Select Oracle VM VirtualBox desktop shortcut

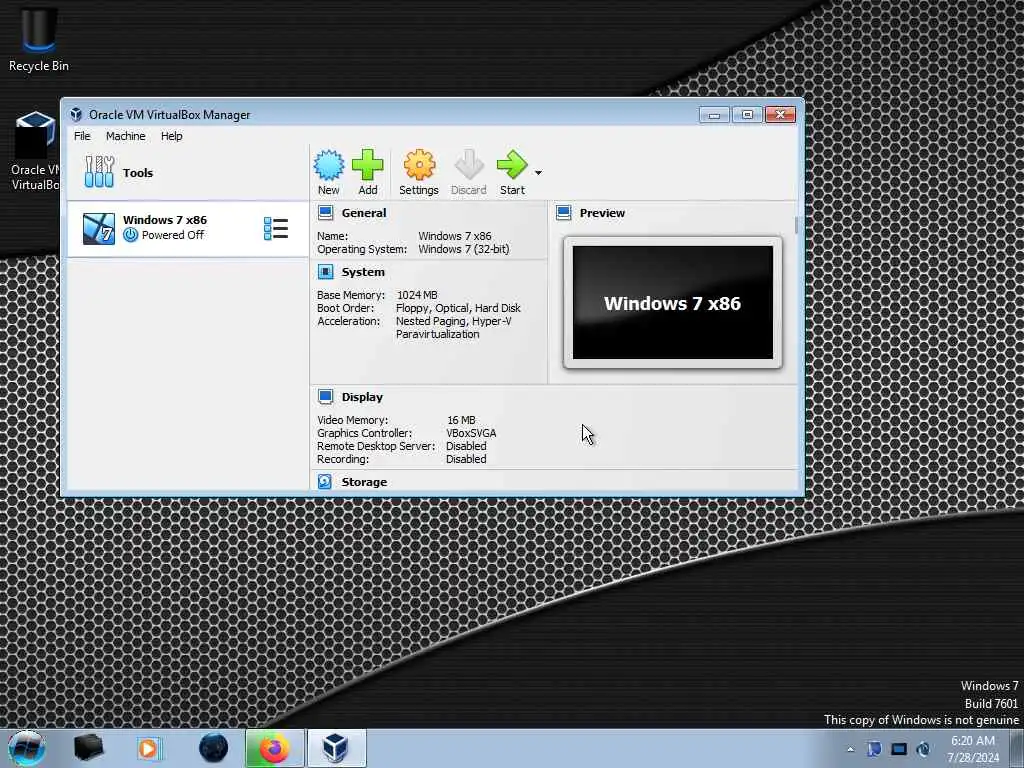35,152
